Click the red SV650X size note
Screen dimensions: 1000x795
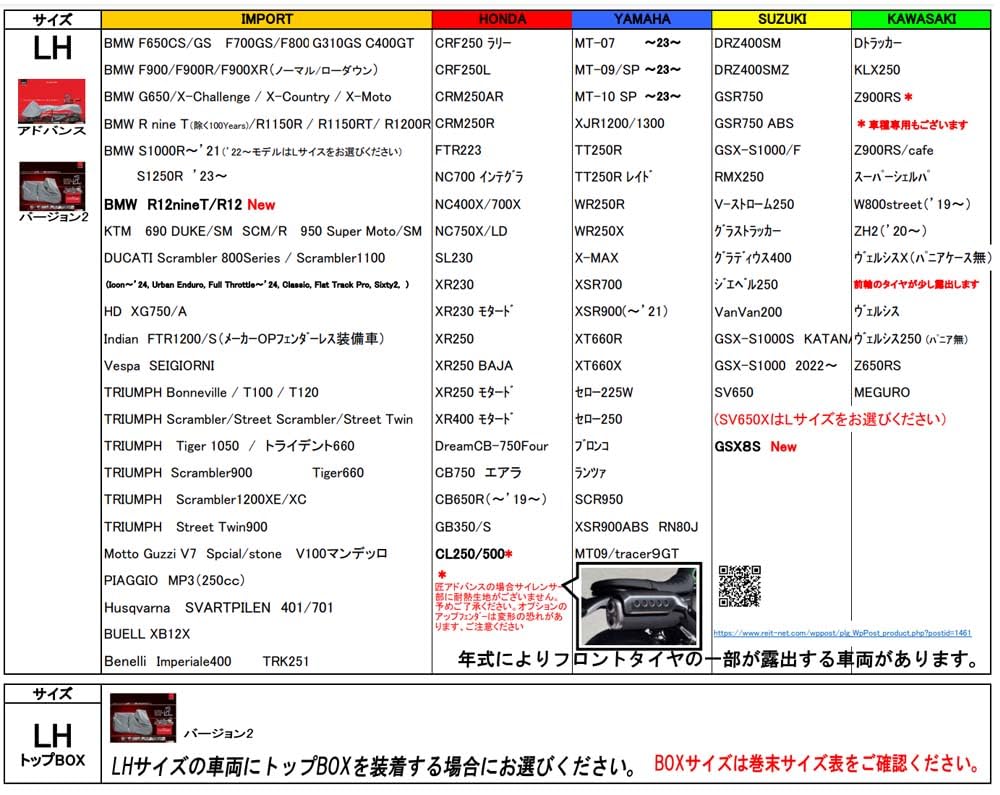pos(830,419)
